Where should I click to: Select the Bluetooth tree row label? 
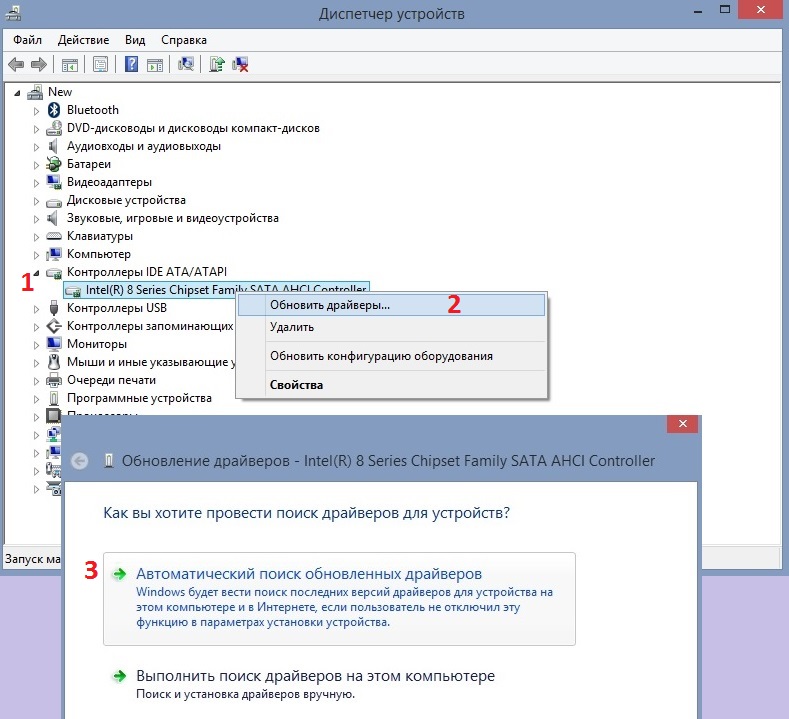(x=93, y=110)
